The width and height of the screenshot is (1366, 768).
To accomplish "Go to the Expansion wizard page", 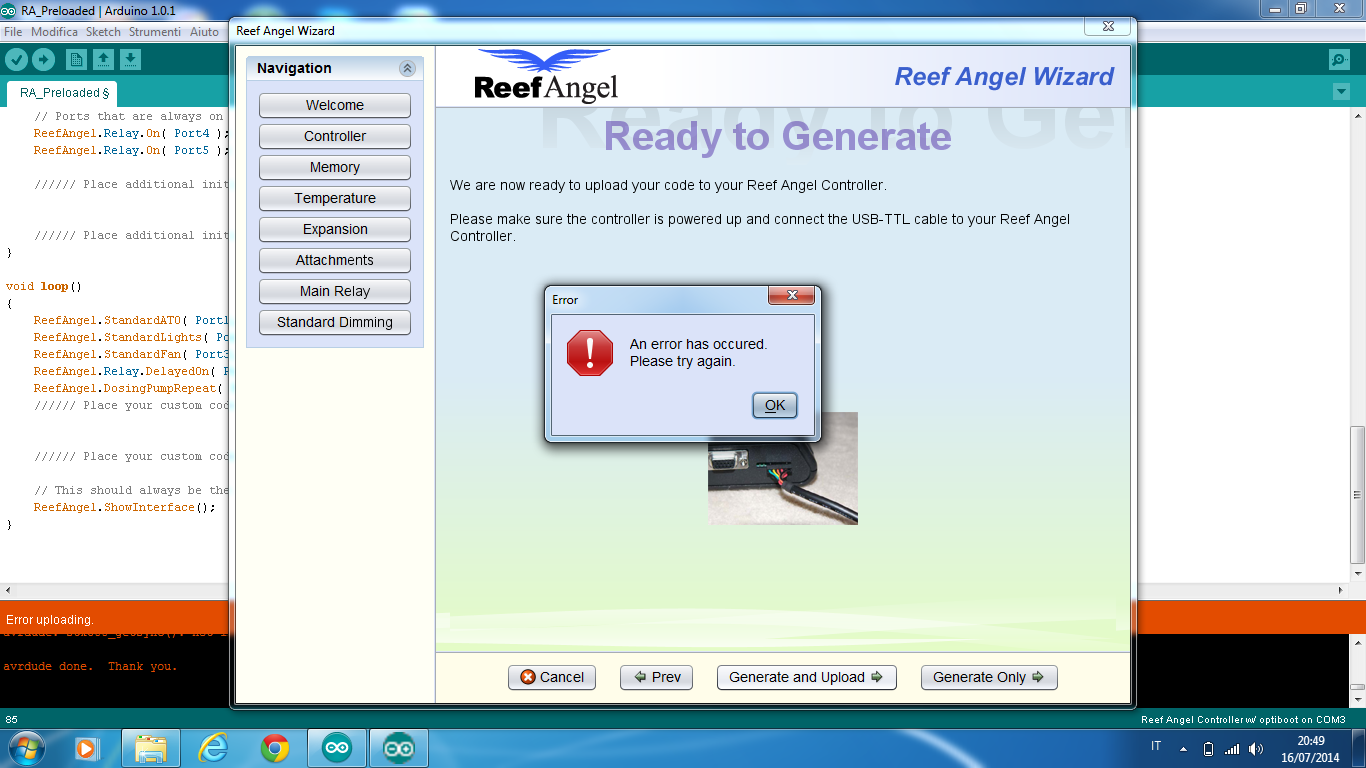I will pyautogui.click(x=335, y=229).
